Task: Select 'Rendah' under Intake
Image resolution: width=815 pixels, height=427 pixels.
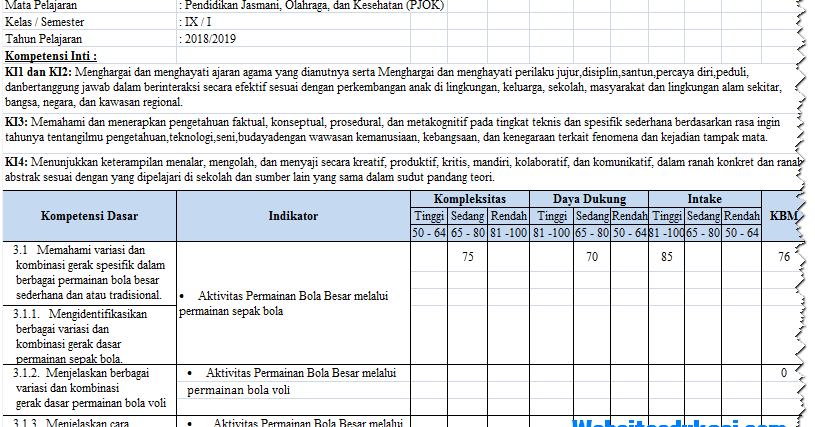Action: [x=742, y=216]
